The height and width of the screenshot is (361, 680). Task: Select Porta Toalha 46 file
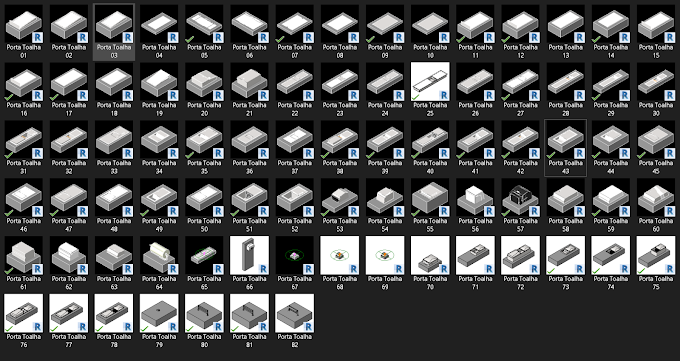23,197
